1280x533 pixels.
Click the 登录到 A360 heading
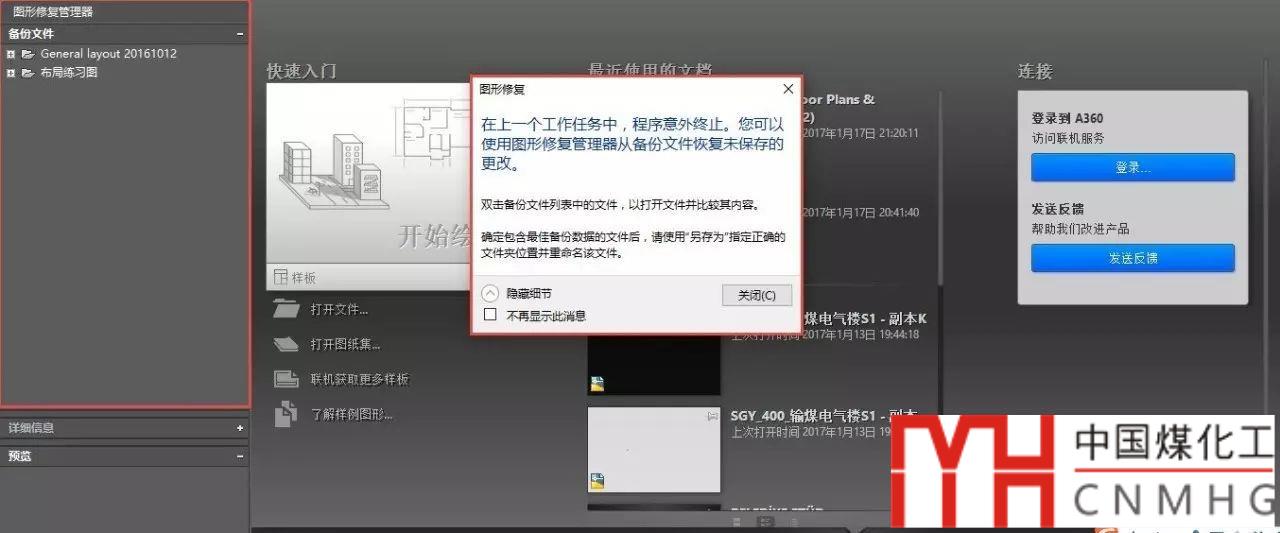coord(1068,118)
